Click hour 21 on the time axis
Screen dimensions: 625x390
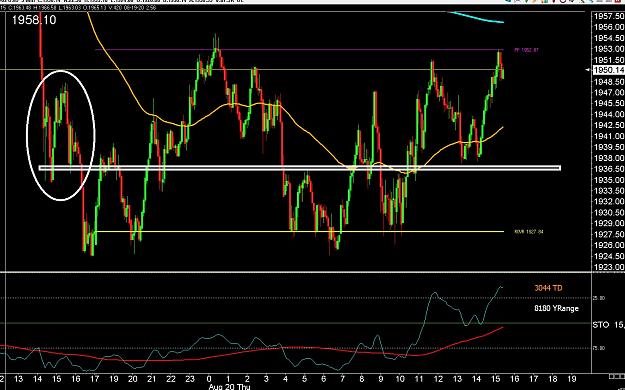click(x=151, y=378)
